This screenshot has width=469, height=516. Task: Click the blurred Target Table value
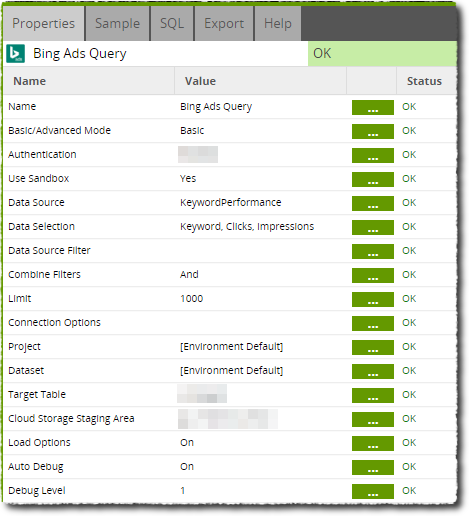[x=202, y=394]
